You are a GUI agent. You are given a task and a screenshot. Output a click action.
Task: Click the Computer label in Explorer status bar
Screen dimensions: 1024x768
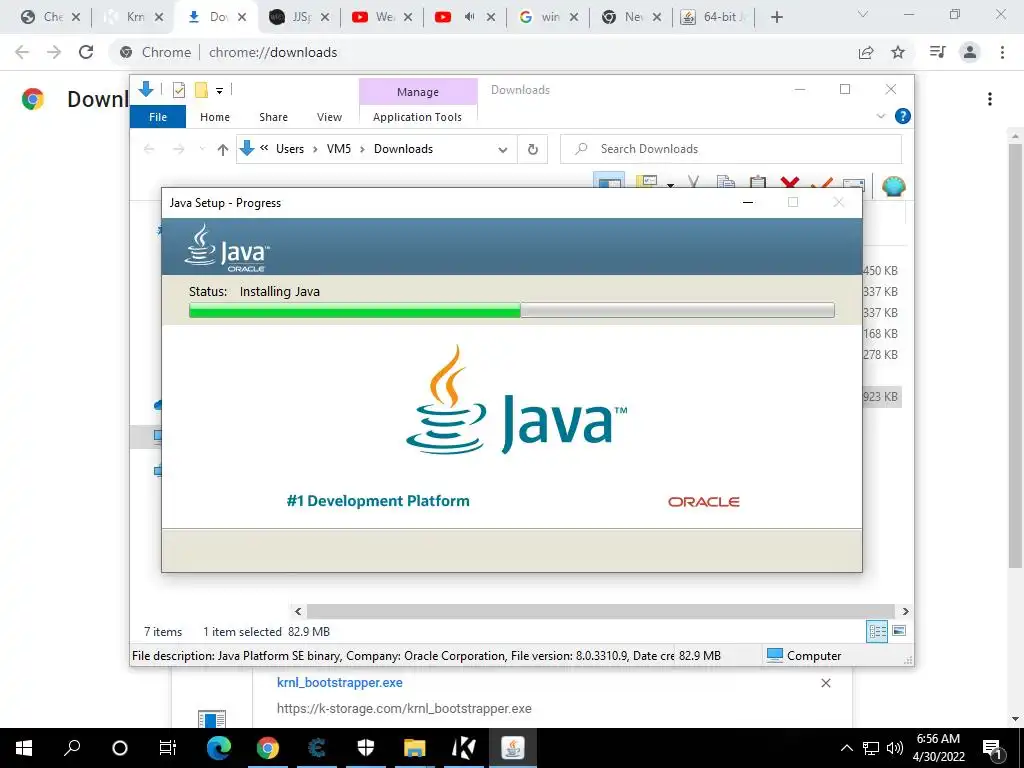pos(814,656)
